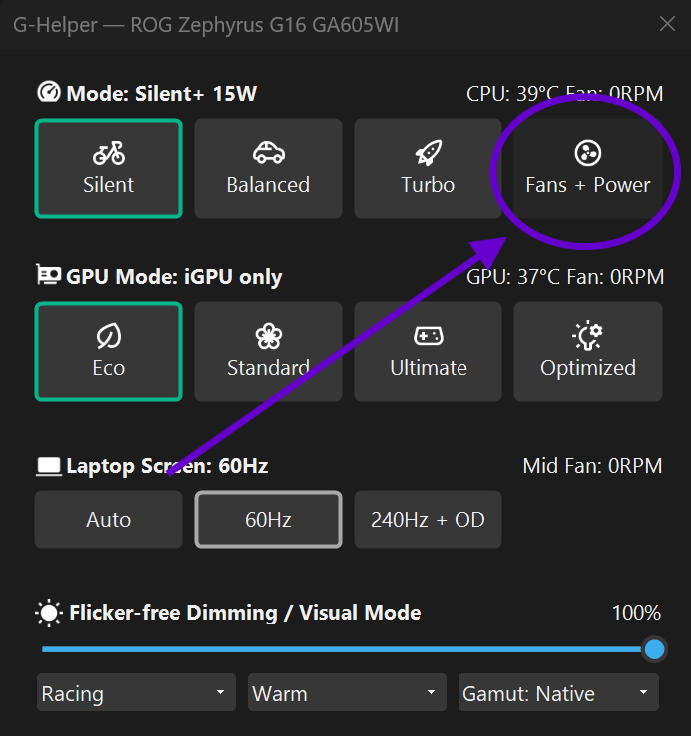Viewport: 691px width, 736px height.
Task: Open the Fans + Power settings
Action: click(x=588, y=169)
